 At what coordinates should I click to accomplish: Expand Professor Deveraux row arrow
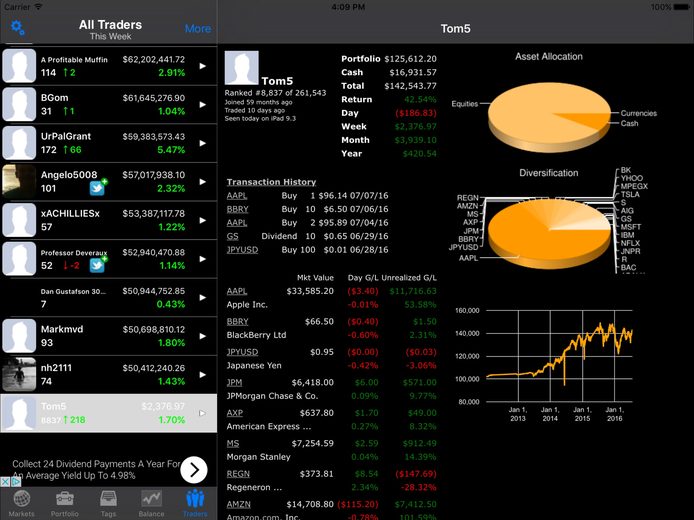202,258
